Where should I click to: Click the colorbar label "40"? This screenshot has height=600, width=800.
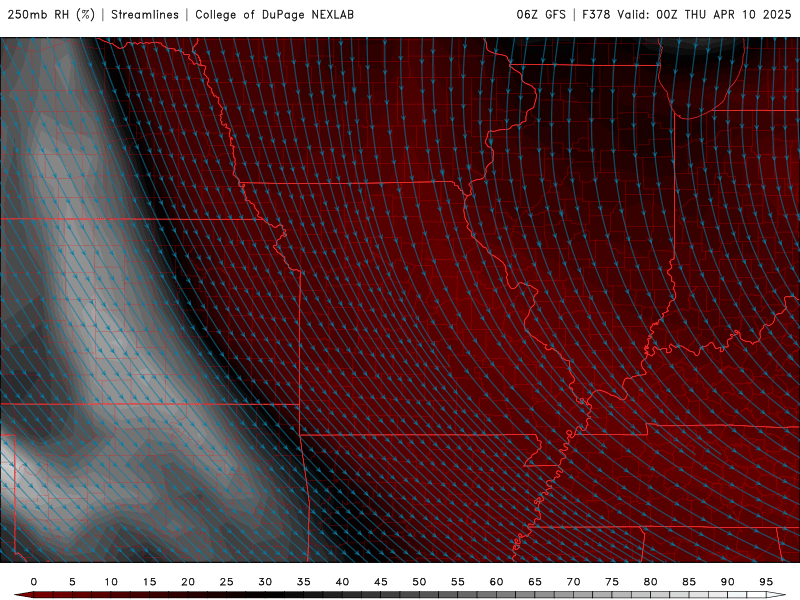point(342,582)
